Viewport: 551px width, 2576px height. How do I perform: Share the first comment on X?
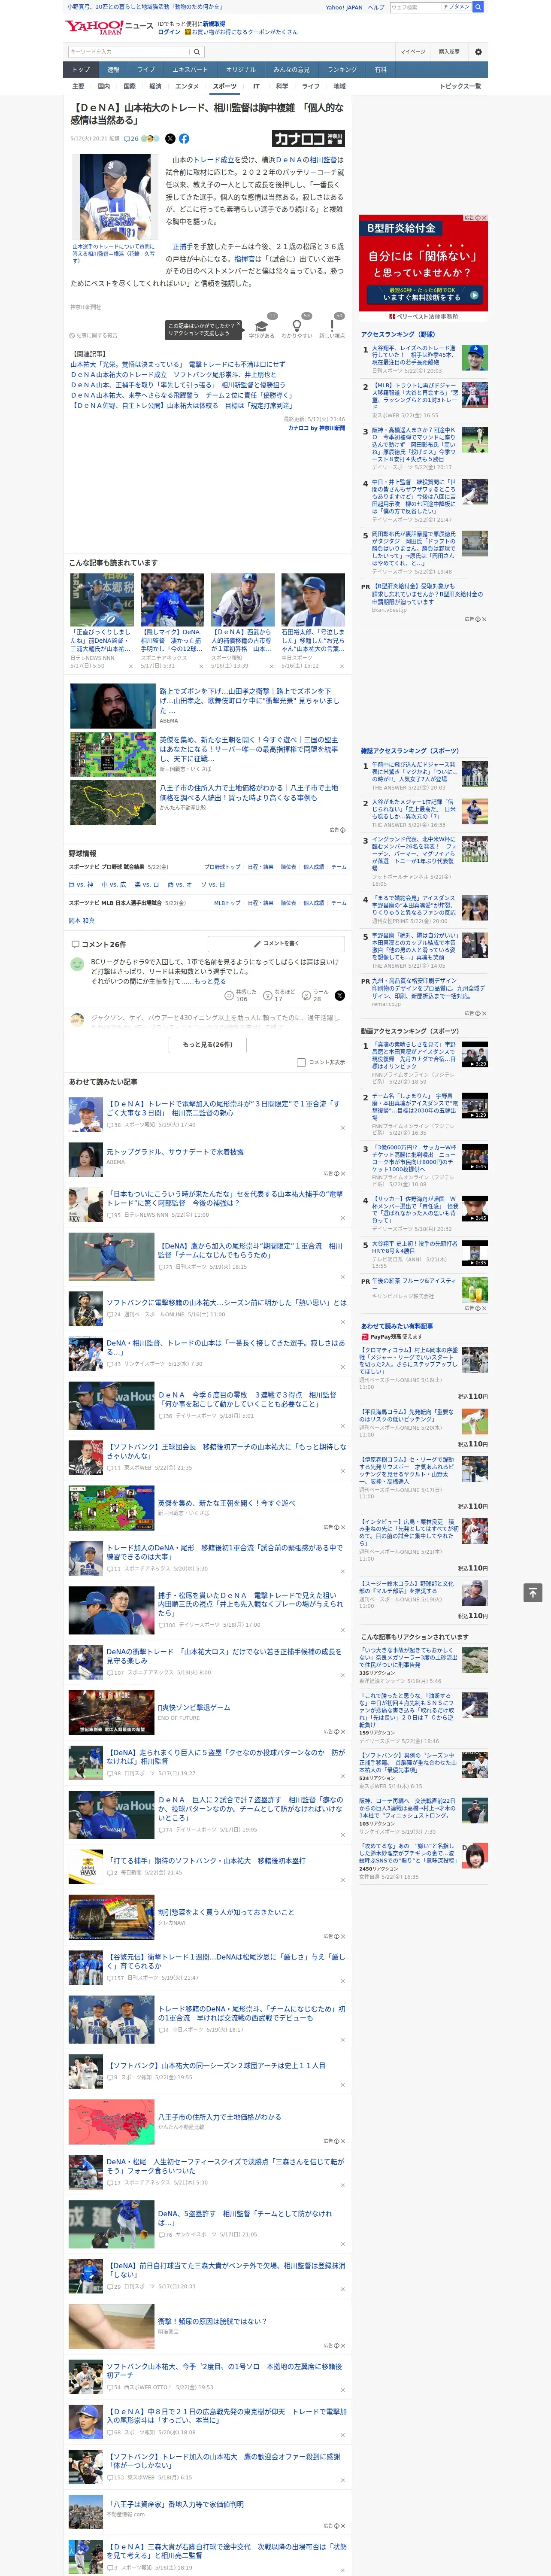pyautogui.click(x=339, y=995)
